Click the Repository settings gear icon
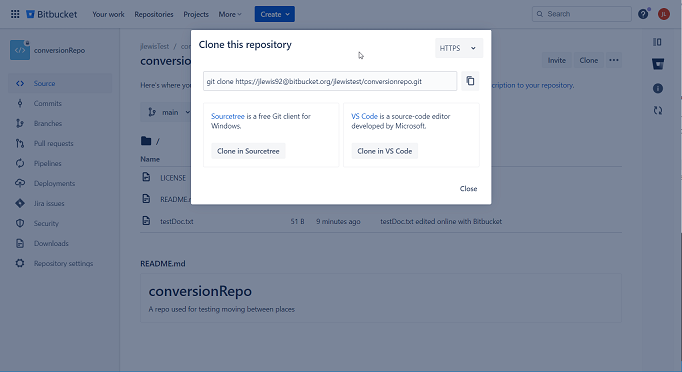 pyautogui.click(x=20, y=263)
